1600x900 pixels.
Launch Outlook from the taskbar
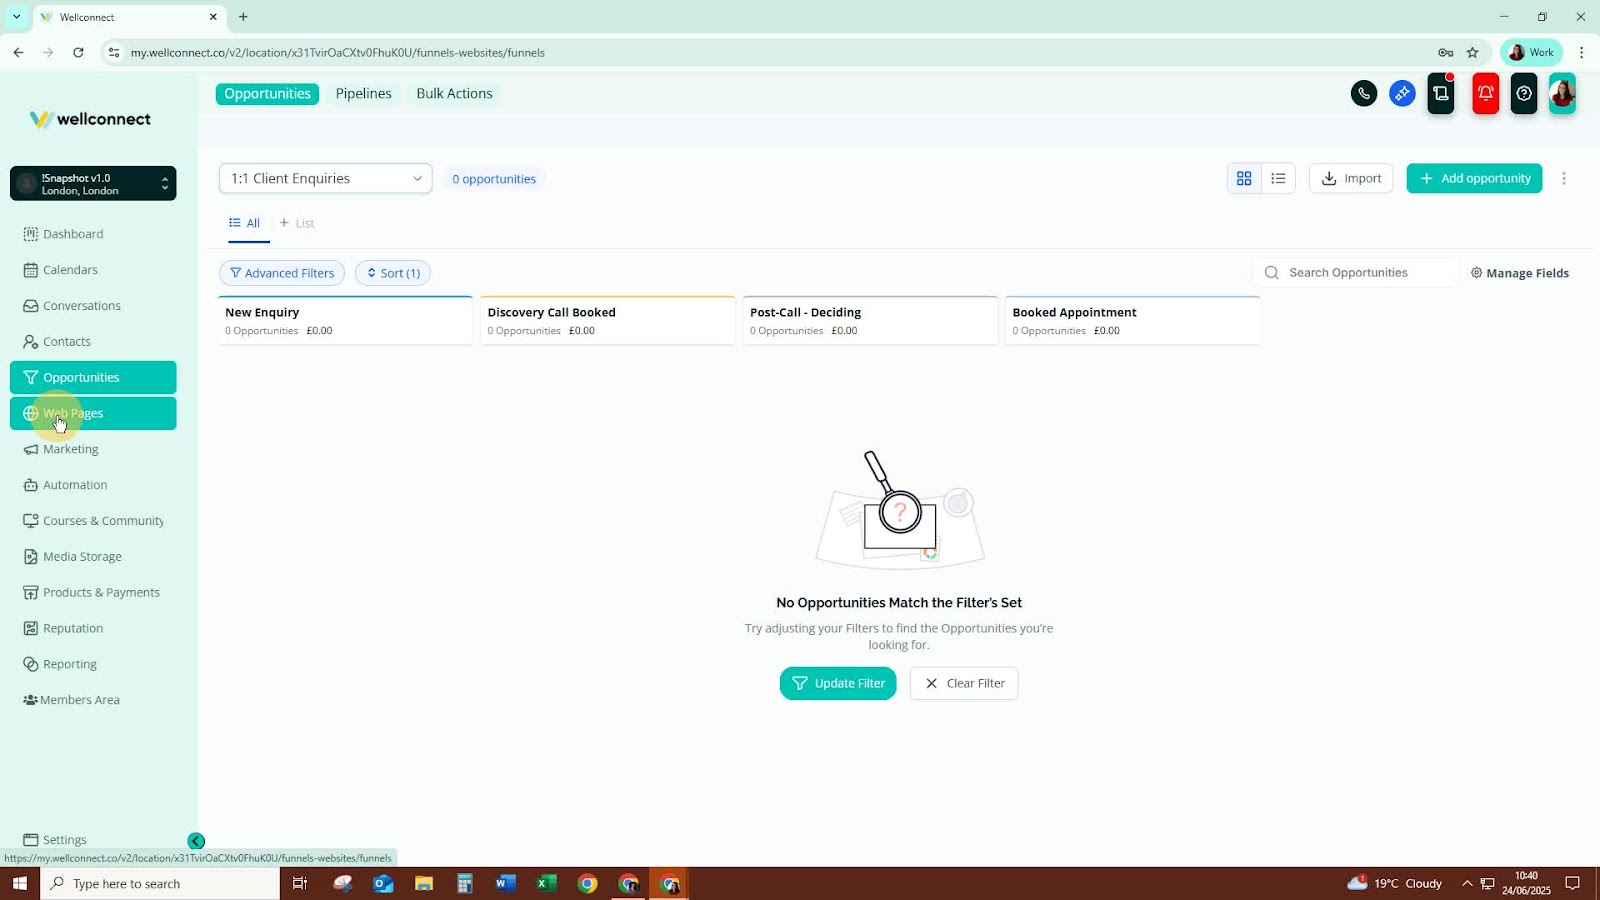point(383,884)
